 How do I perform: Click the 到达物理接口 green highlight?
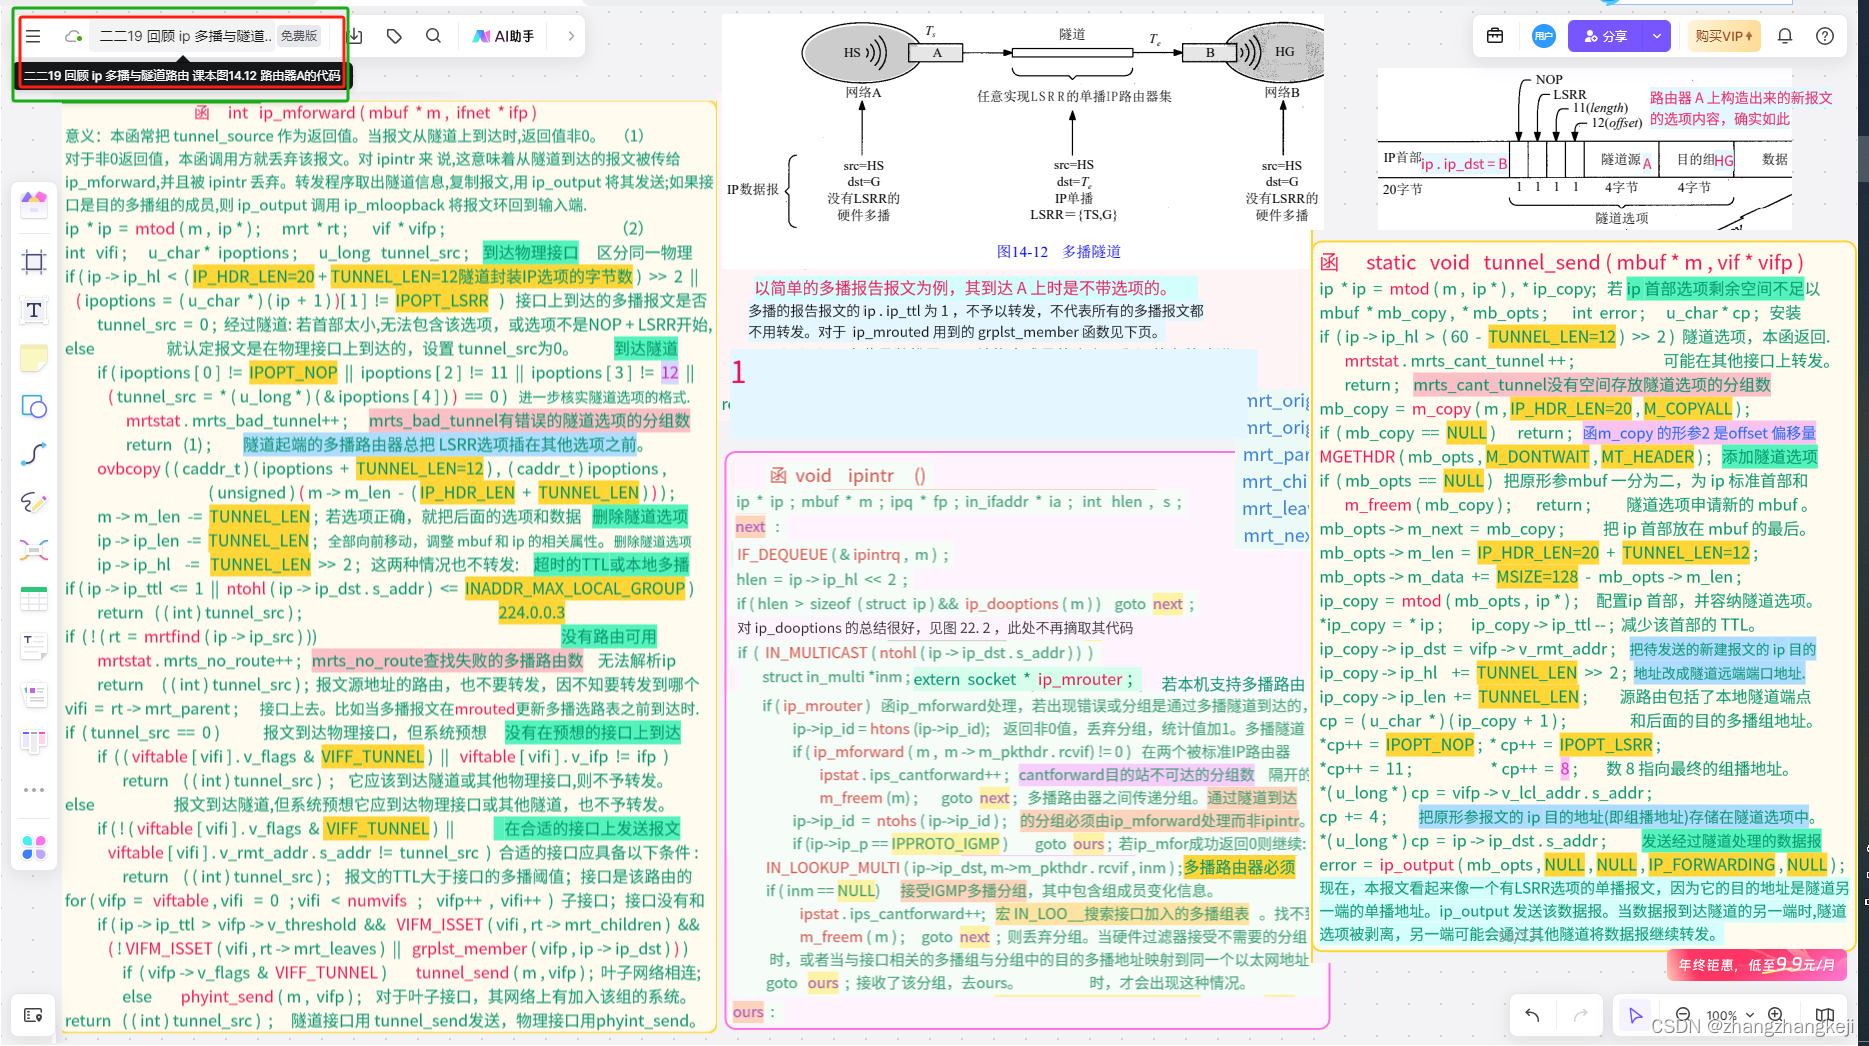pyautogui.click(x=530, y=252)
